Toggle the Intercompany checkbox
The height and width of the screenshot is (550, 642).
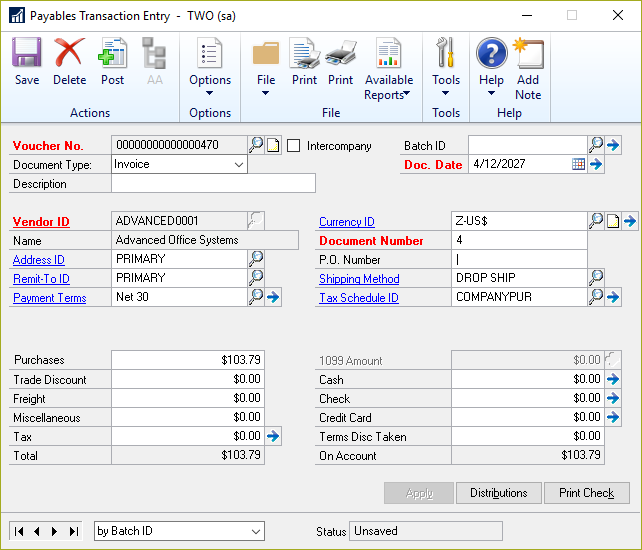[294, 146]
